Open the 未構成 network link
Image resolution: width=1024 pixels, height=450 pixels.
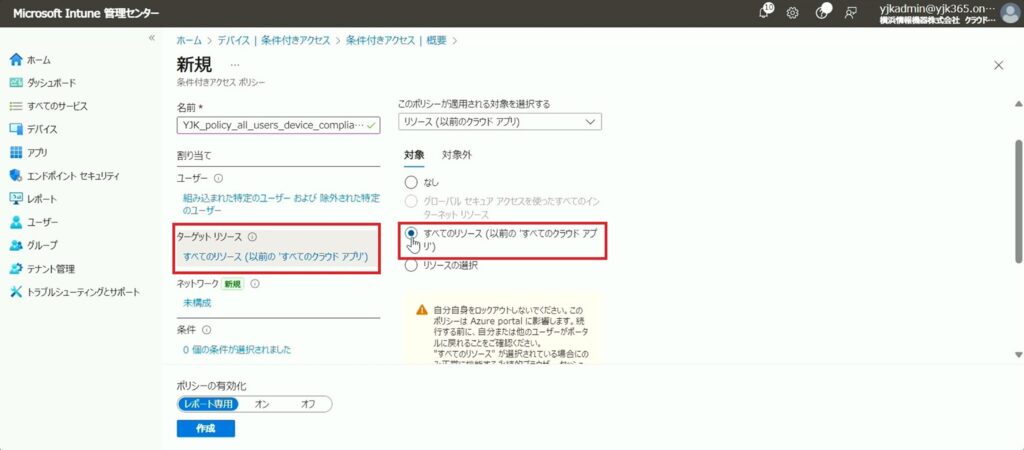[x=197, y=303]
